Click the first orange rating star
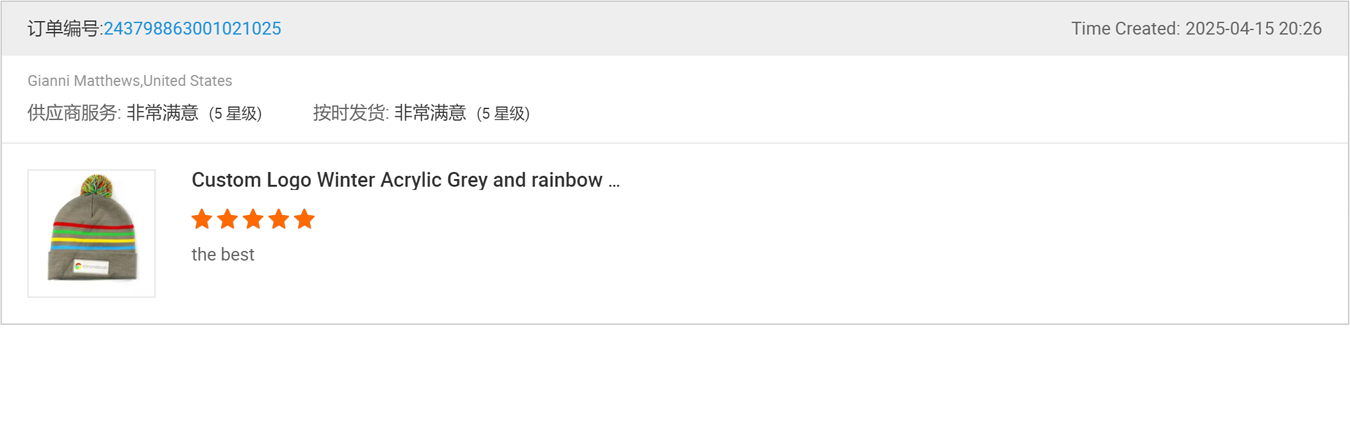 tap(202, 219)
